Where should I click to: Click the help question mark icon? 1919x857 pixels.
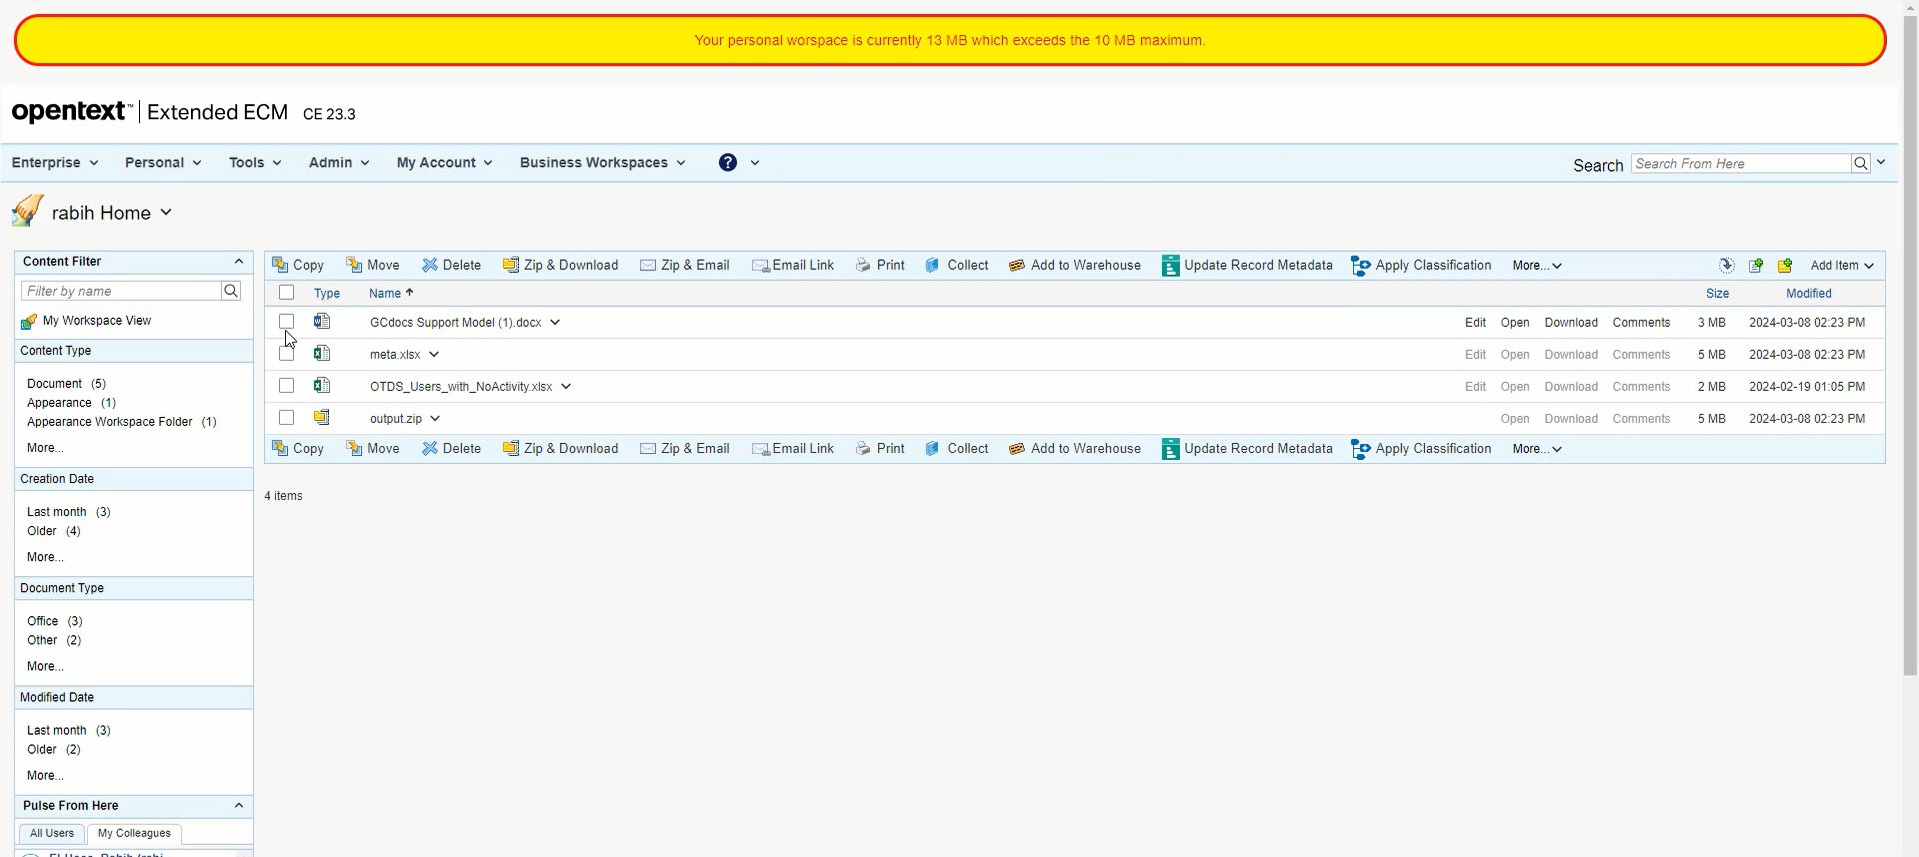727,163
